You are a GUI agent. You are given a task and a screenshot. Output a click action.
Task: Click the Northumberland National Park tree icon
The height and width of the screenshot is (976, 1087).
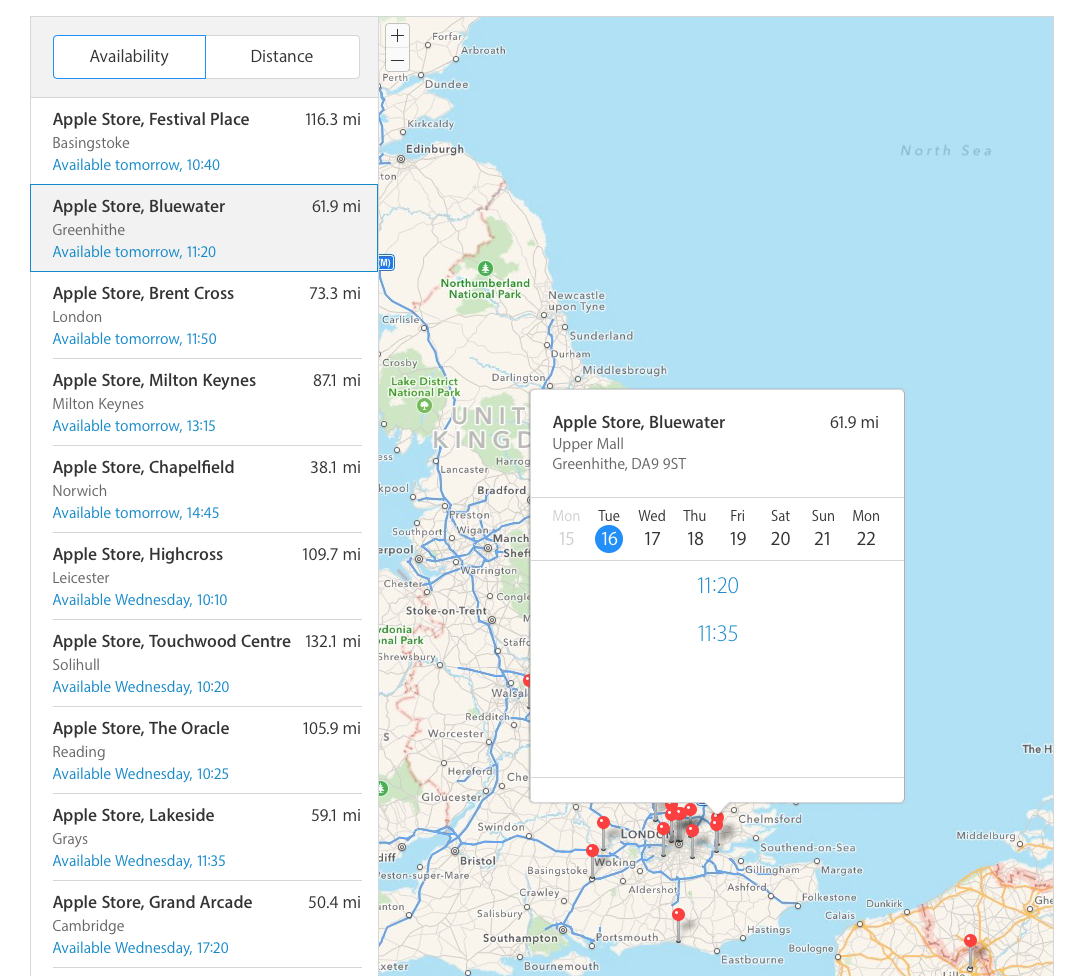click(x=485, y=268)
